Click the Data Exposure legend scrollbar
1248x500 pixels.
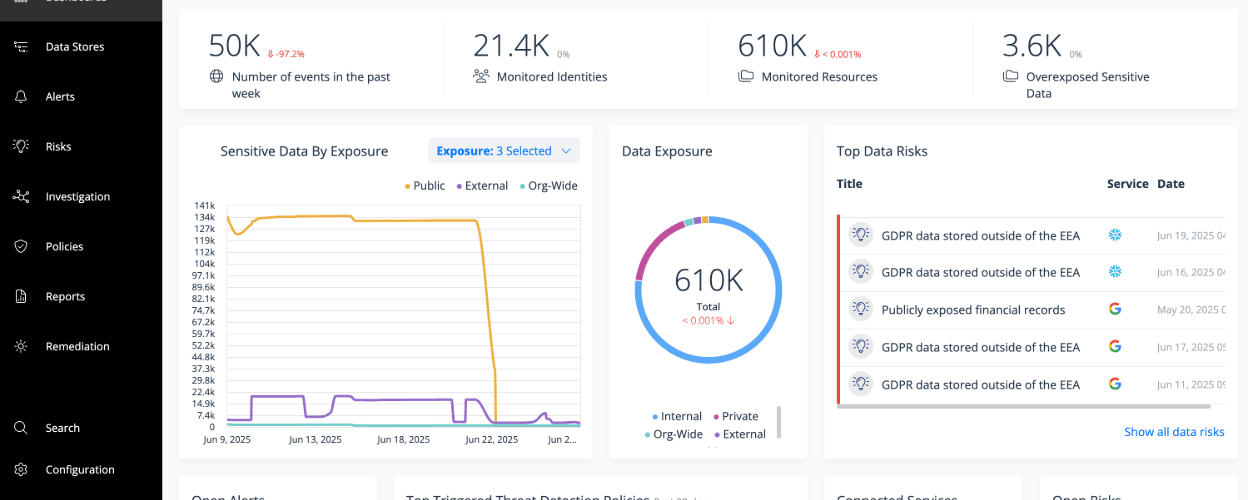click(x=779, y=422)
